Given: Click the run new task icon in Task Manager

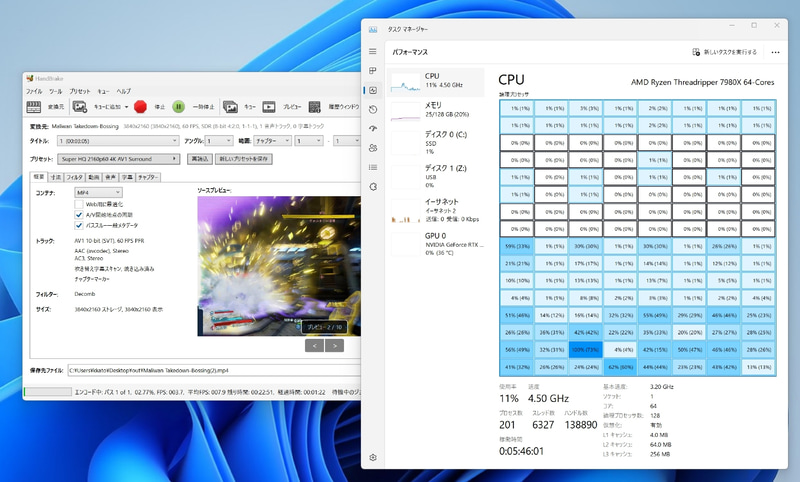Looking at the screenshot, I should pyautogui.click(x=696, y=52).
